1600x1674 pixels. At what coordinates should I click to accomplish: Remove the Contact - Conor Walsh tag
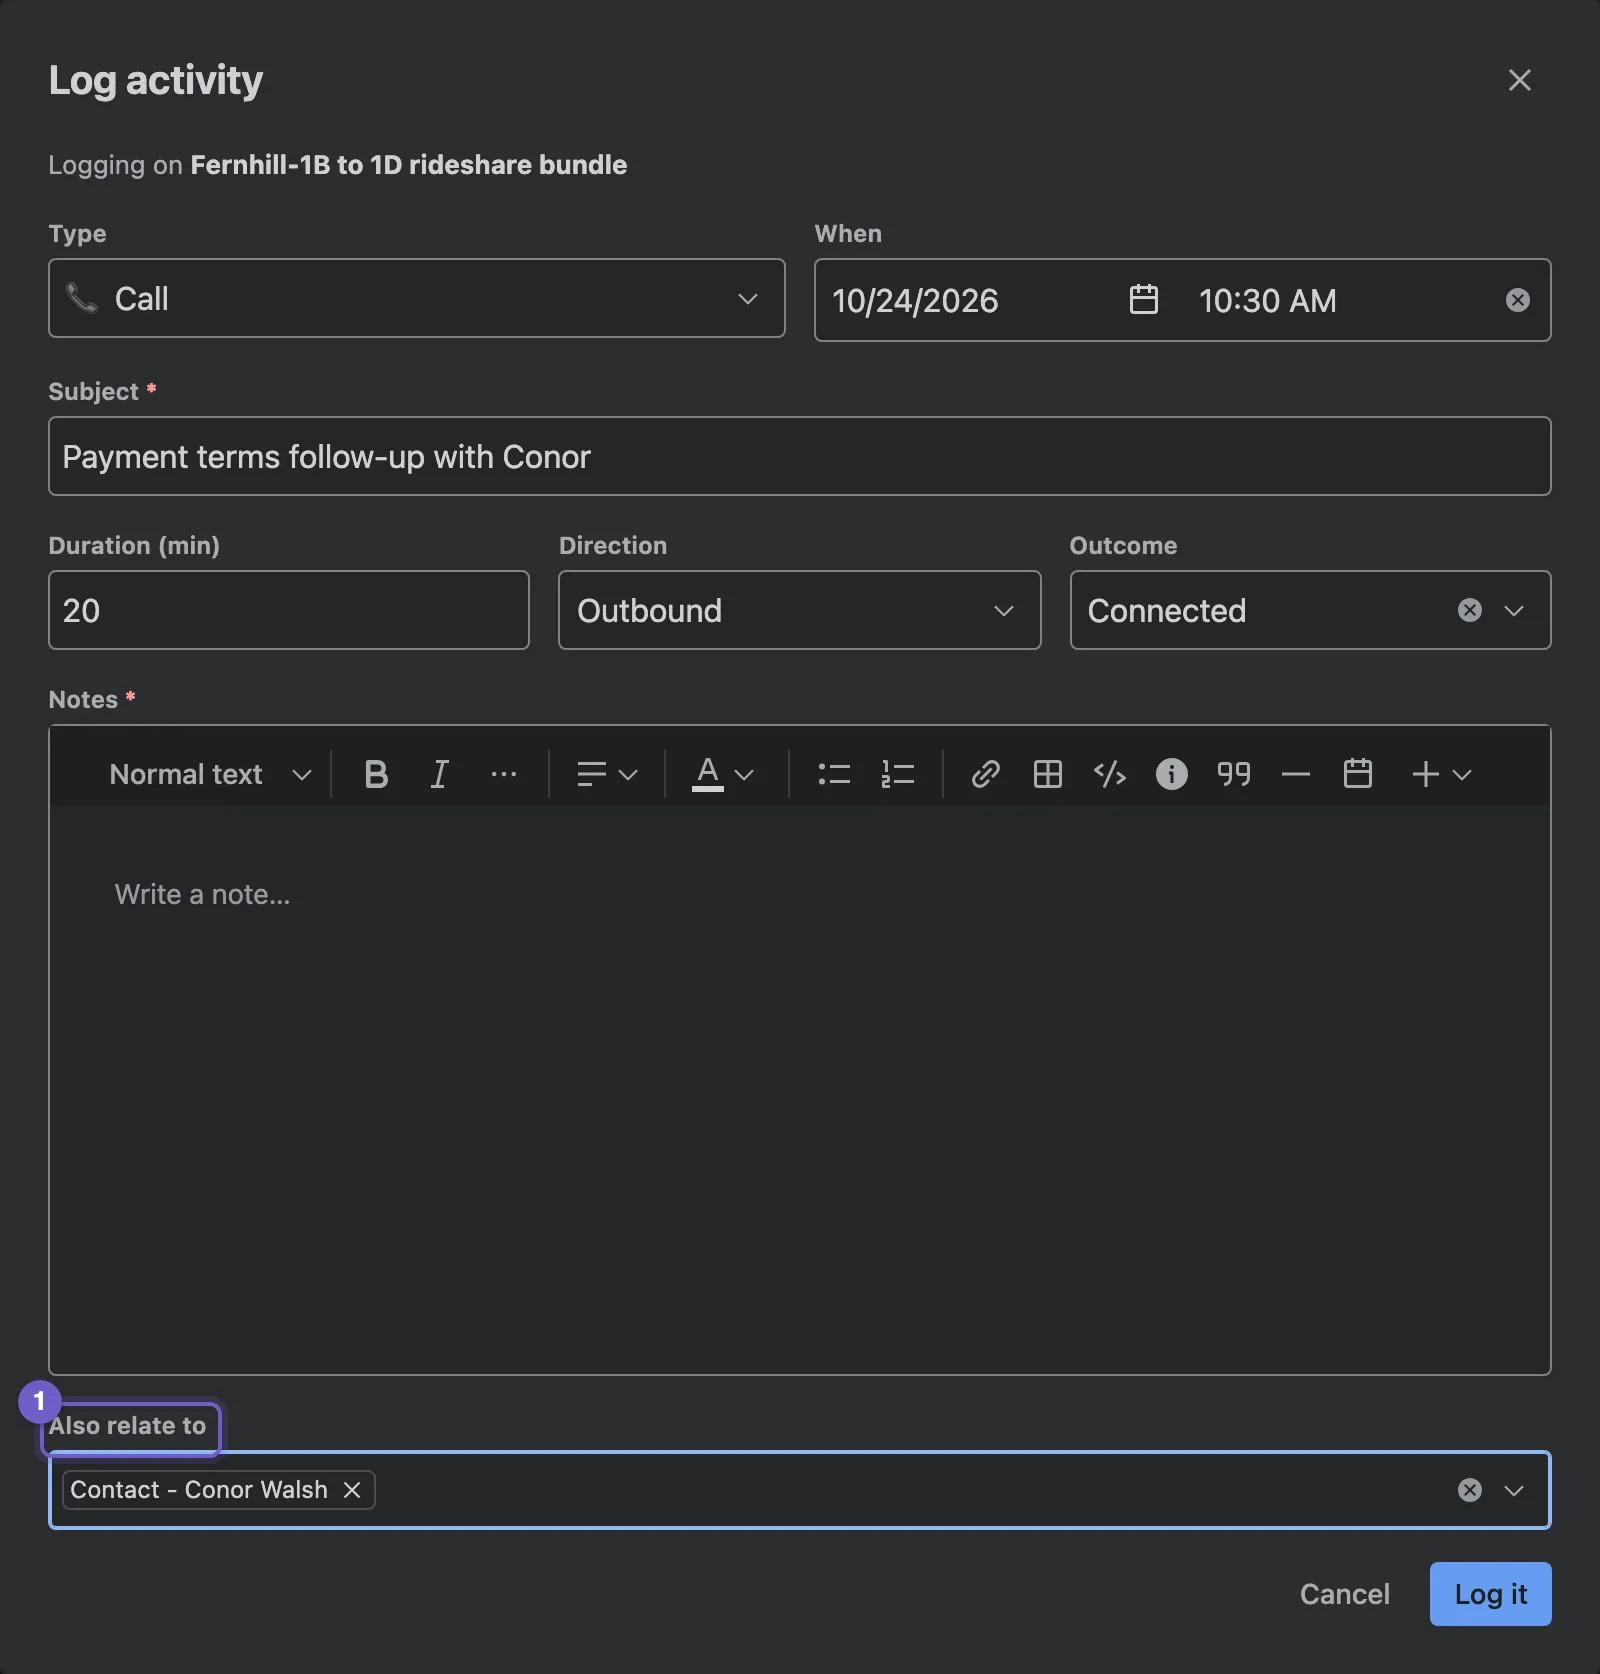(352, 1490)
